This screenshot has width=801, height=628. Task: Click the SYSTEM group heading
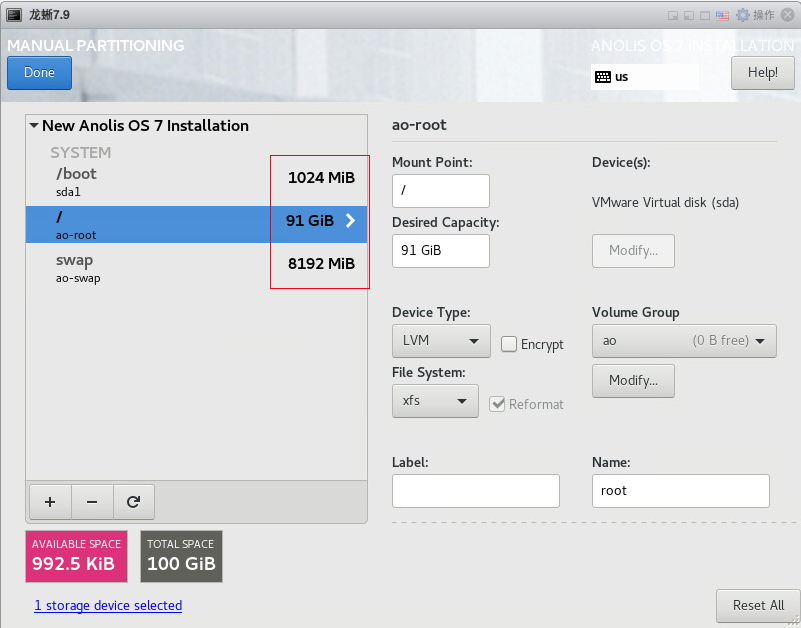80,152
